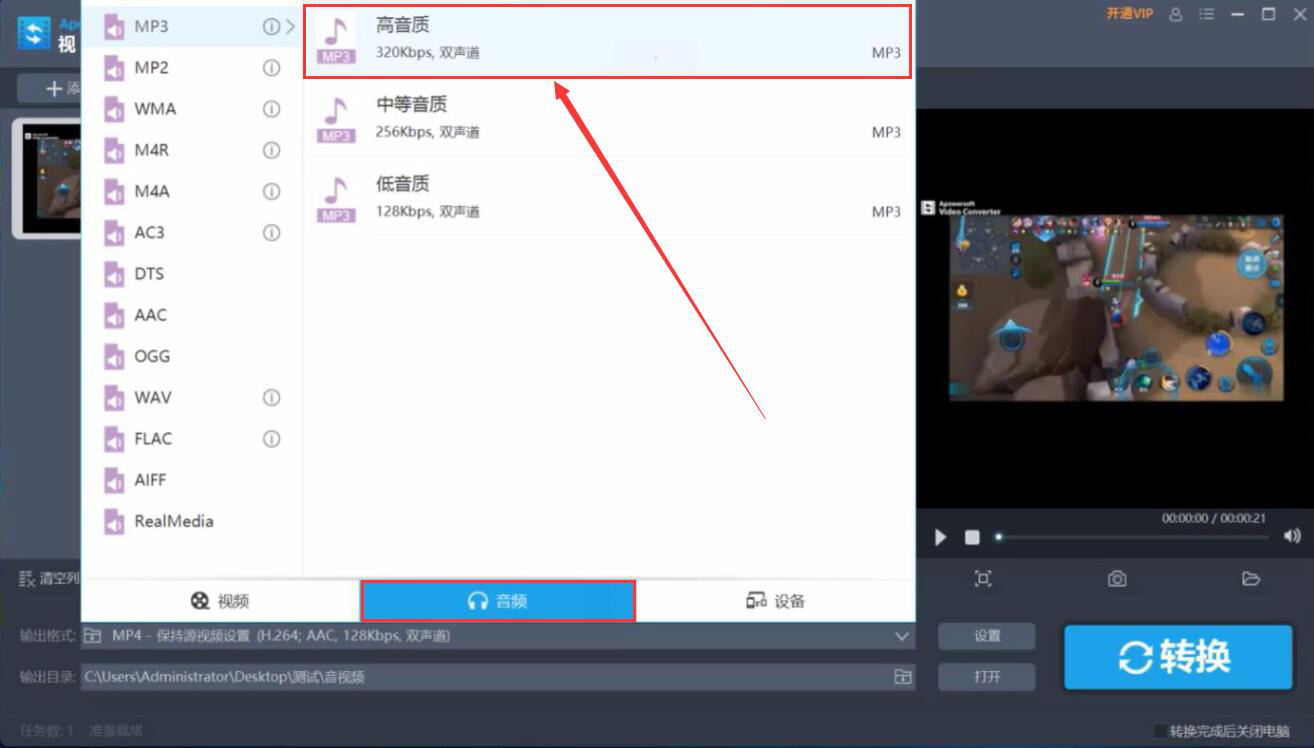This screenshot has height=748, width=1314.
Task: Select the video file thumbnail in list
Action: [x=47, y=178]
